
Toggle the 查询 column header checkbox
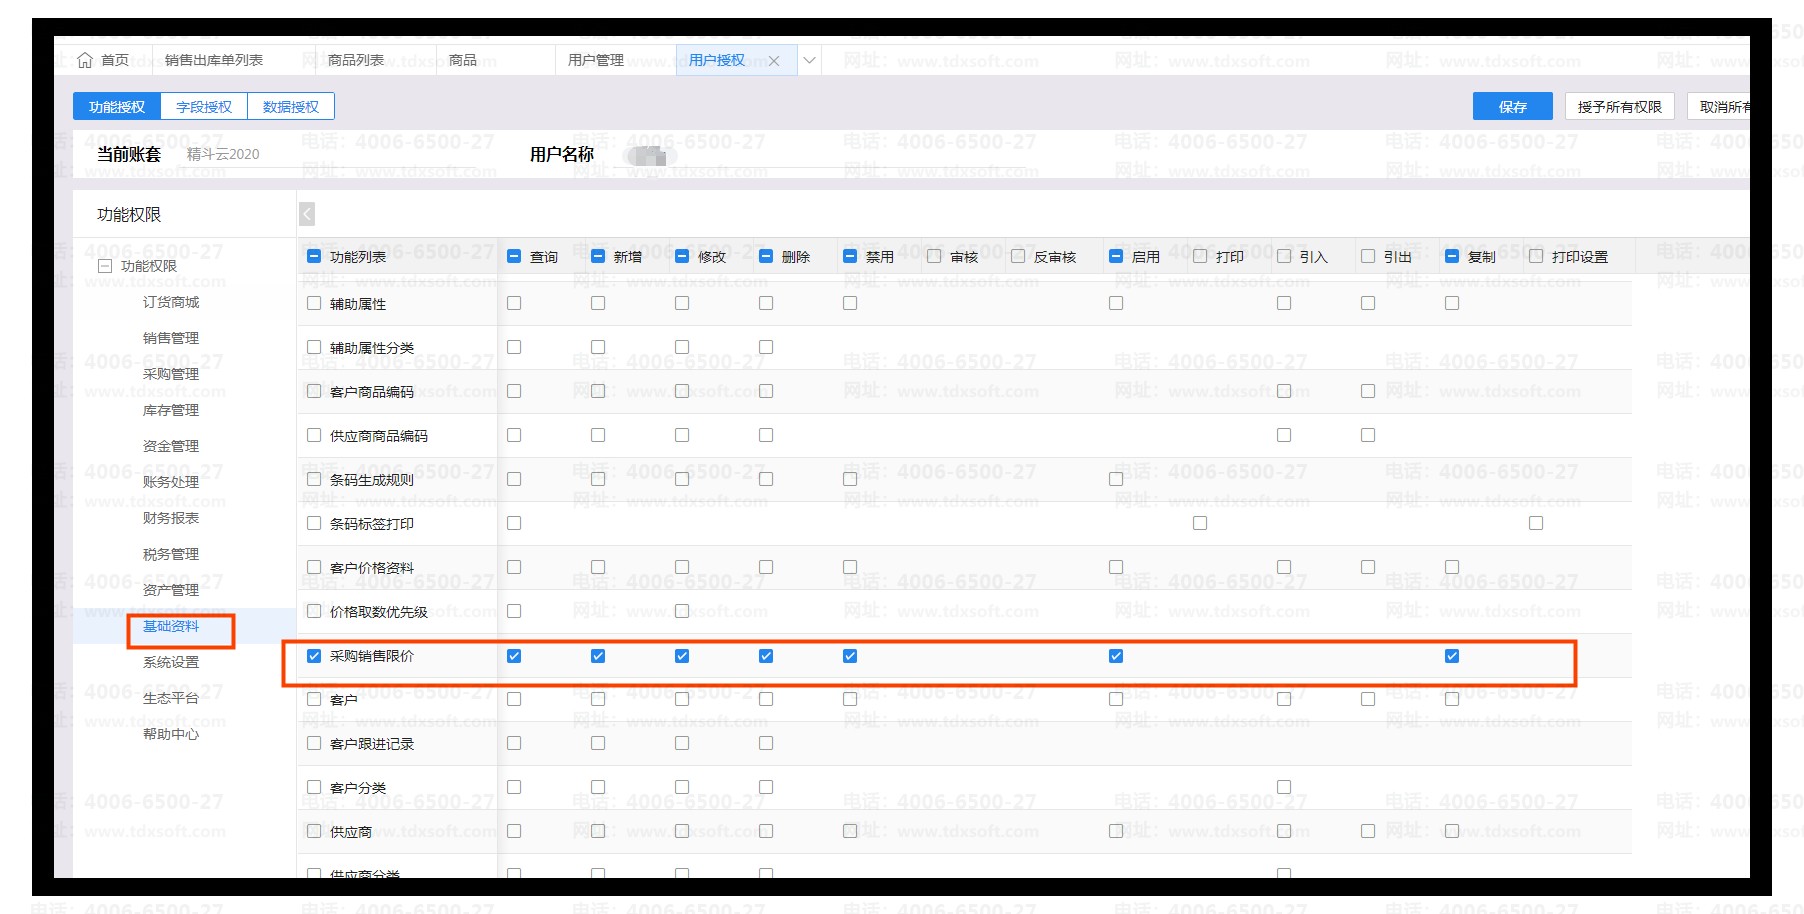514,257
